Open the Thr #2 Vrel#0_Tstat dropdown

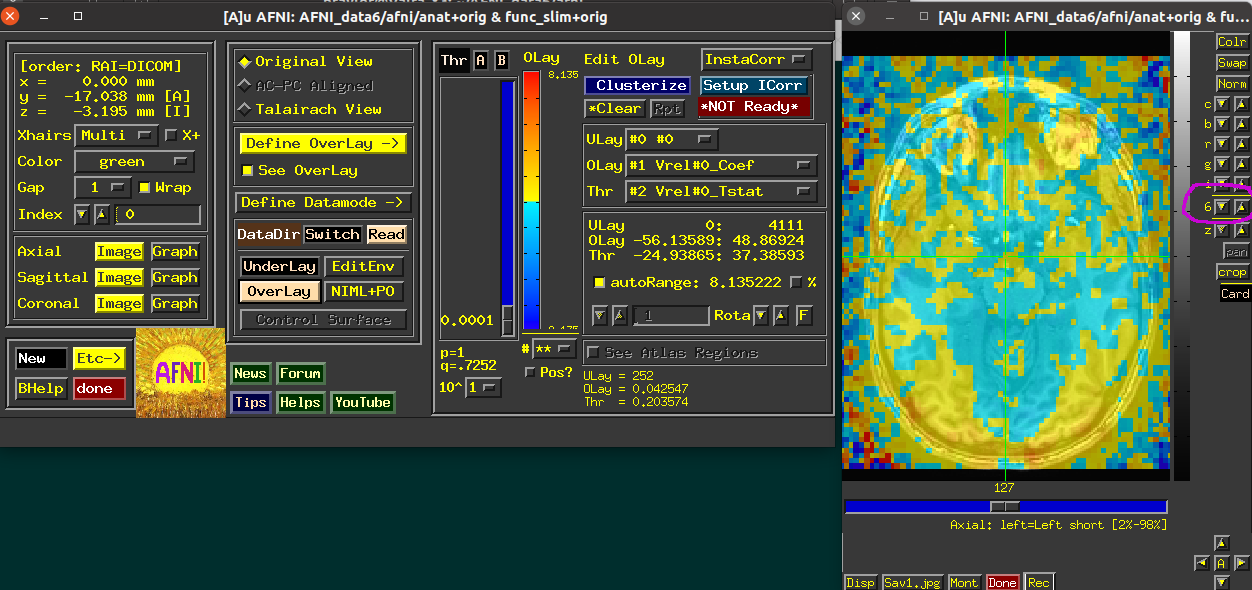[x=721, y=192]
